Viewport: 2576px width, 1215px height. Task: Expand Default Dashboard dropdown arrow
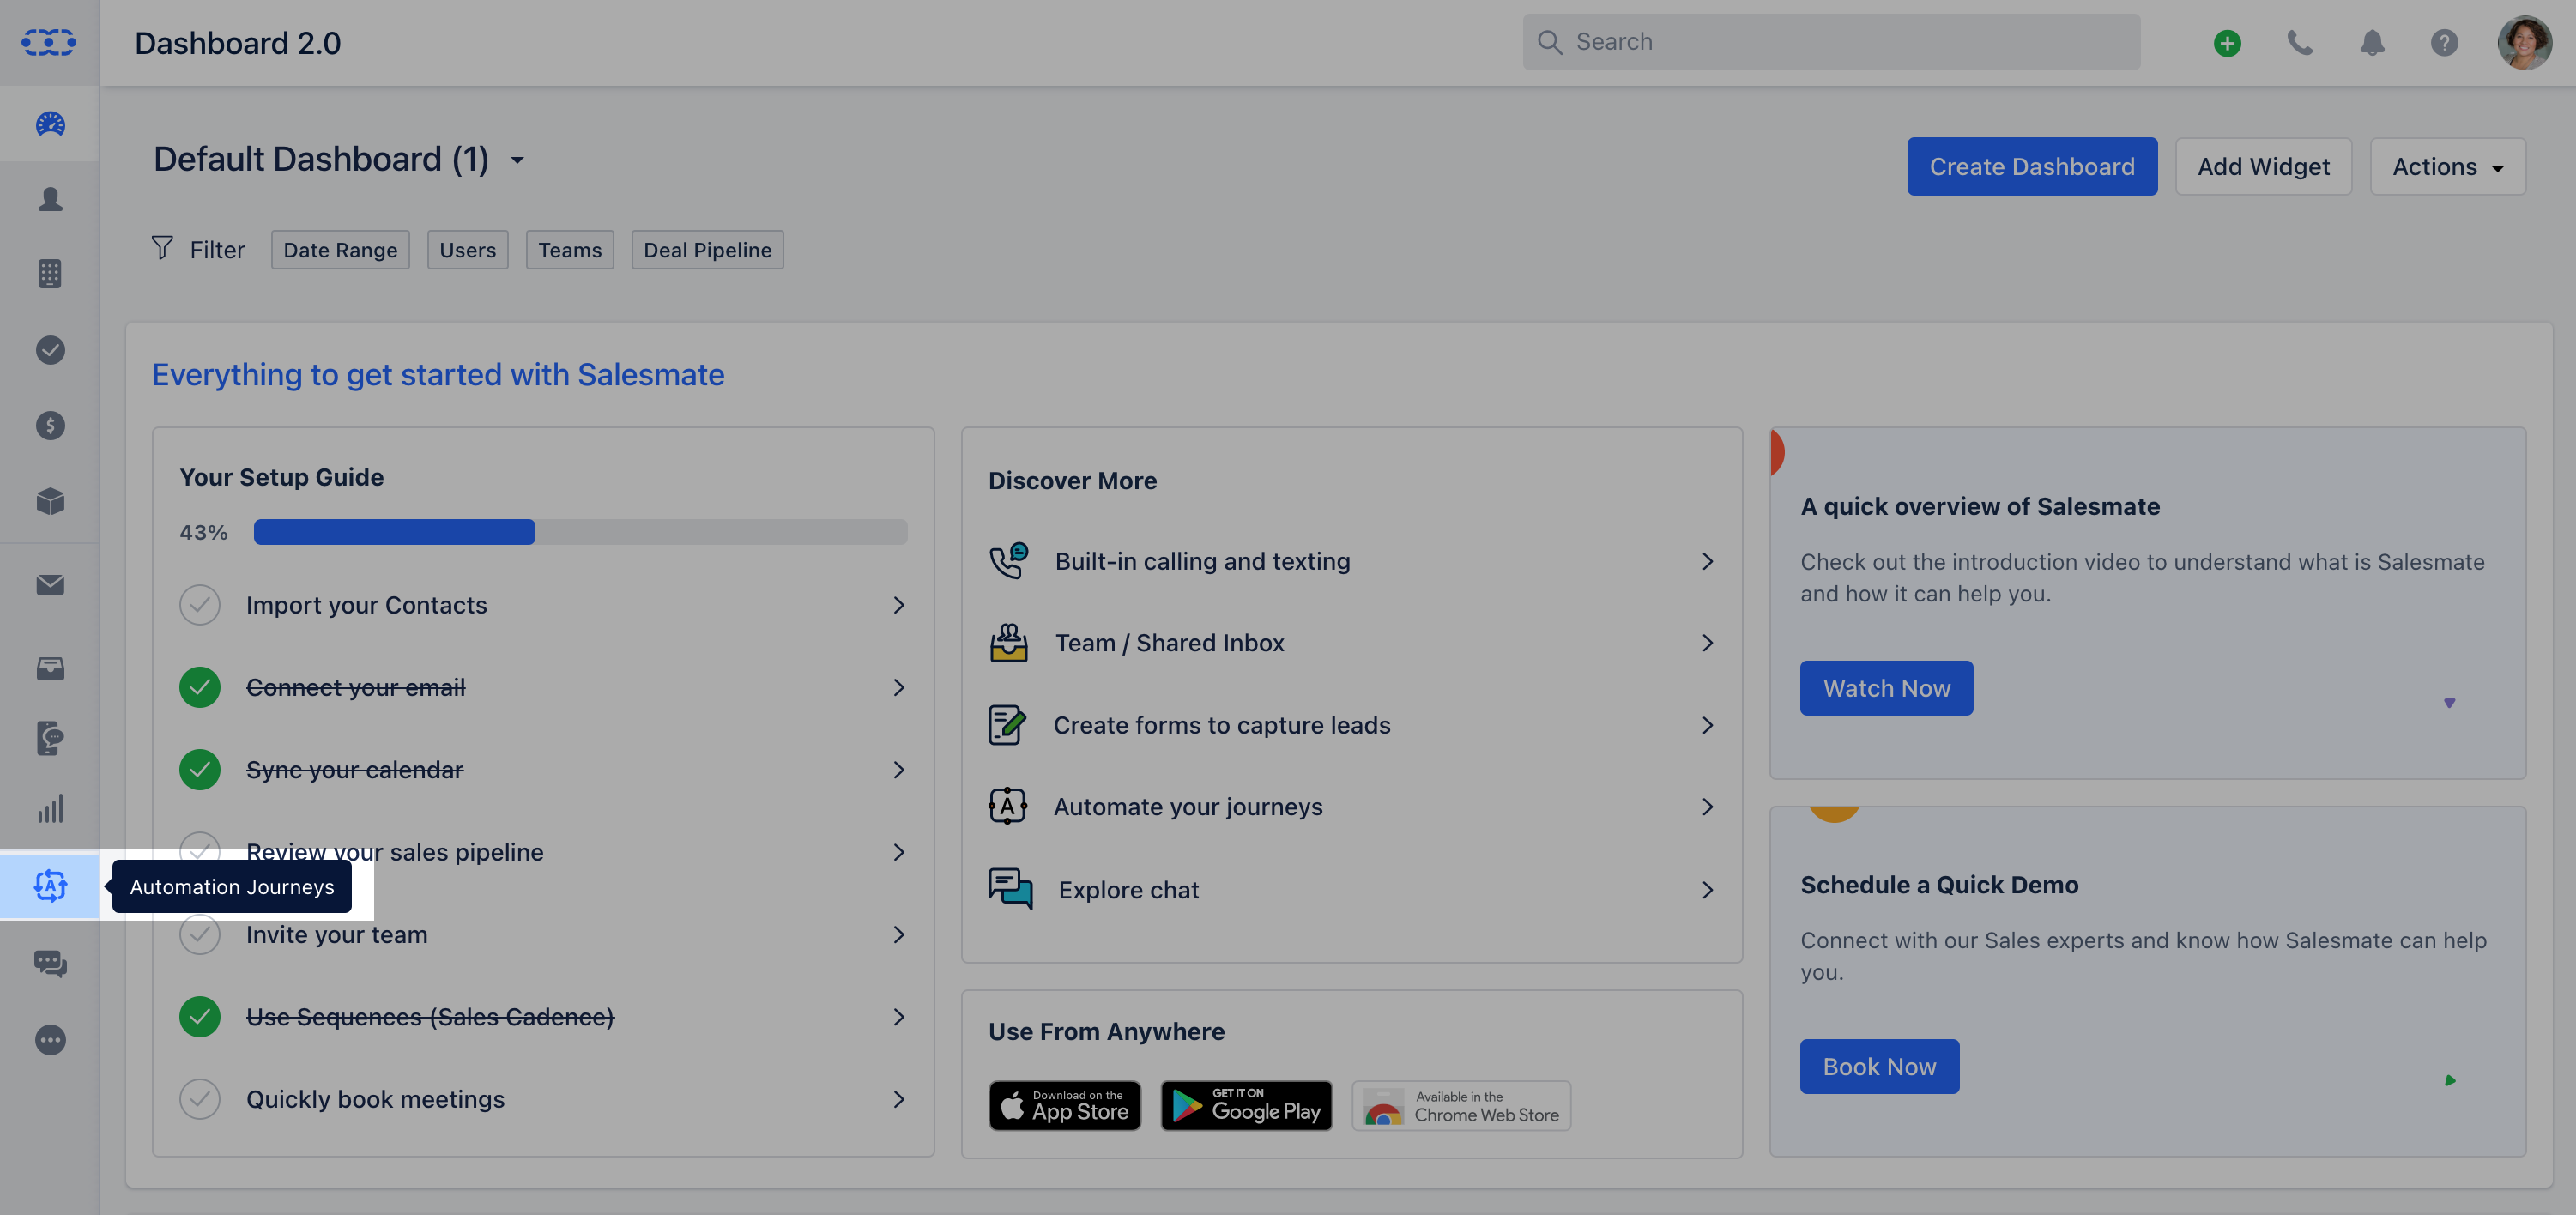(517, 160)
